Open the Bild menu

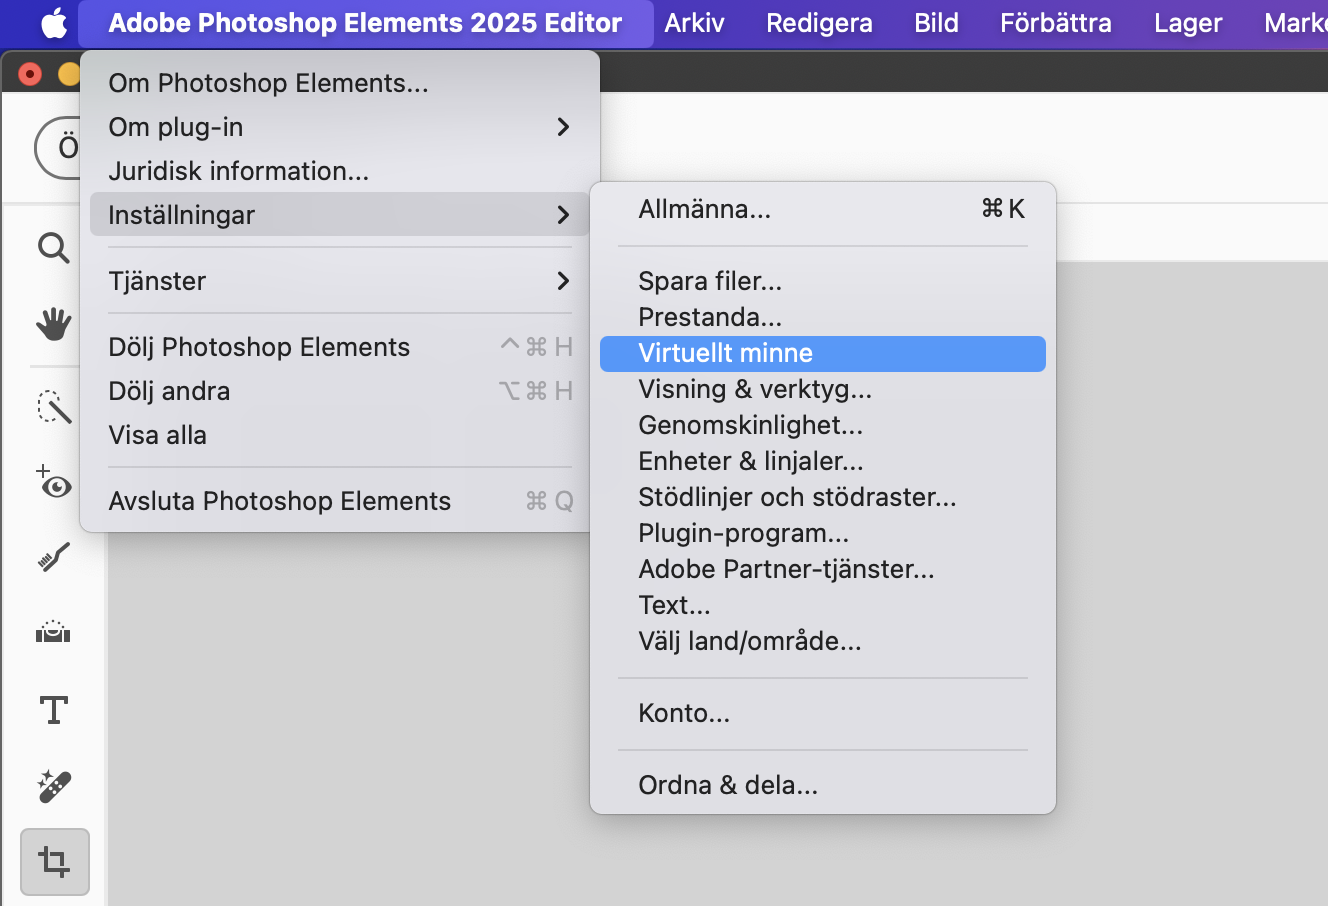[936, 23]
